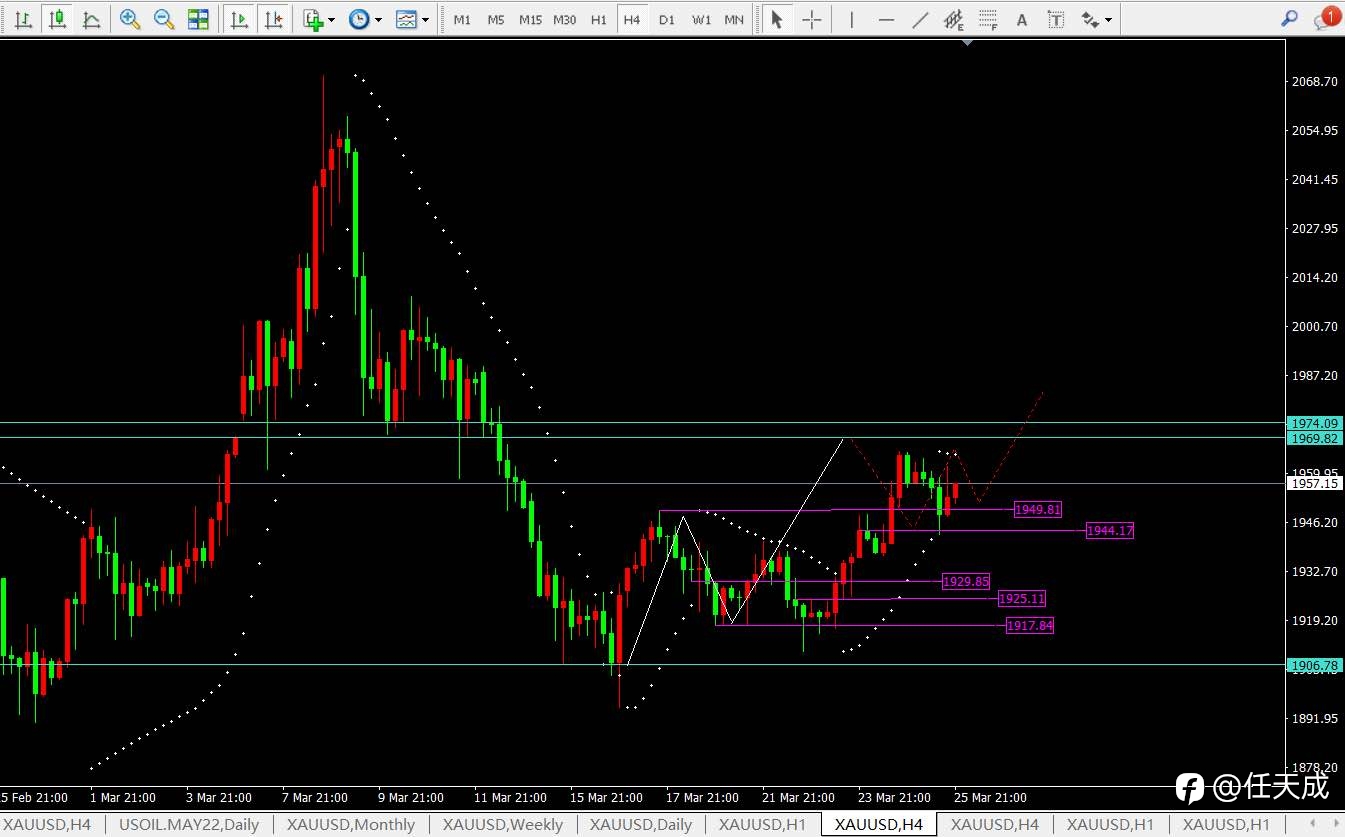Select the first XAUUSD,H4 tab at left

tap(47, 825)
